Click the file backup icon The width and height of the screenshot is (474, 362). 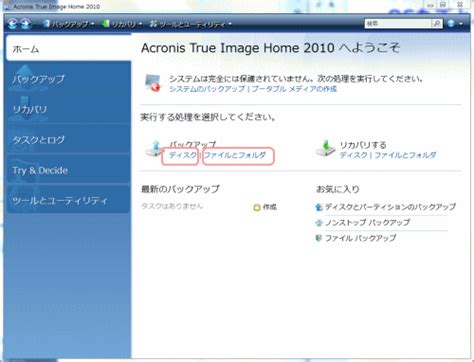tap(319, 238)
